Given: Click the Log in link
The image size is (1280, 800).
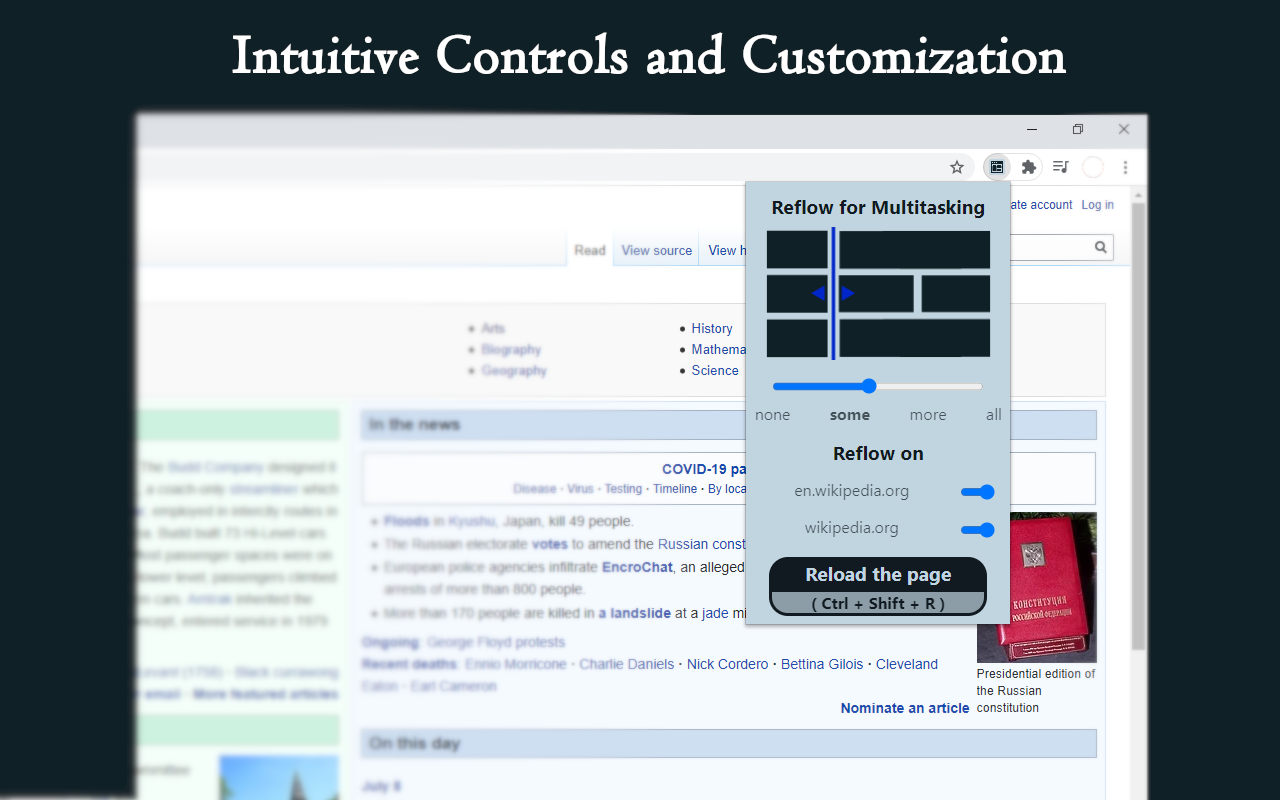Looking at the screenshot, I should tap(1097, 205).
